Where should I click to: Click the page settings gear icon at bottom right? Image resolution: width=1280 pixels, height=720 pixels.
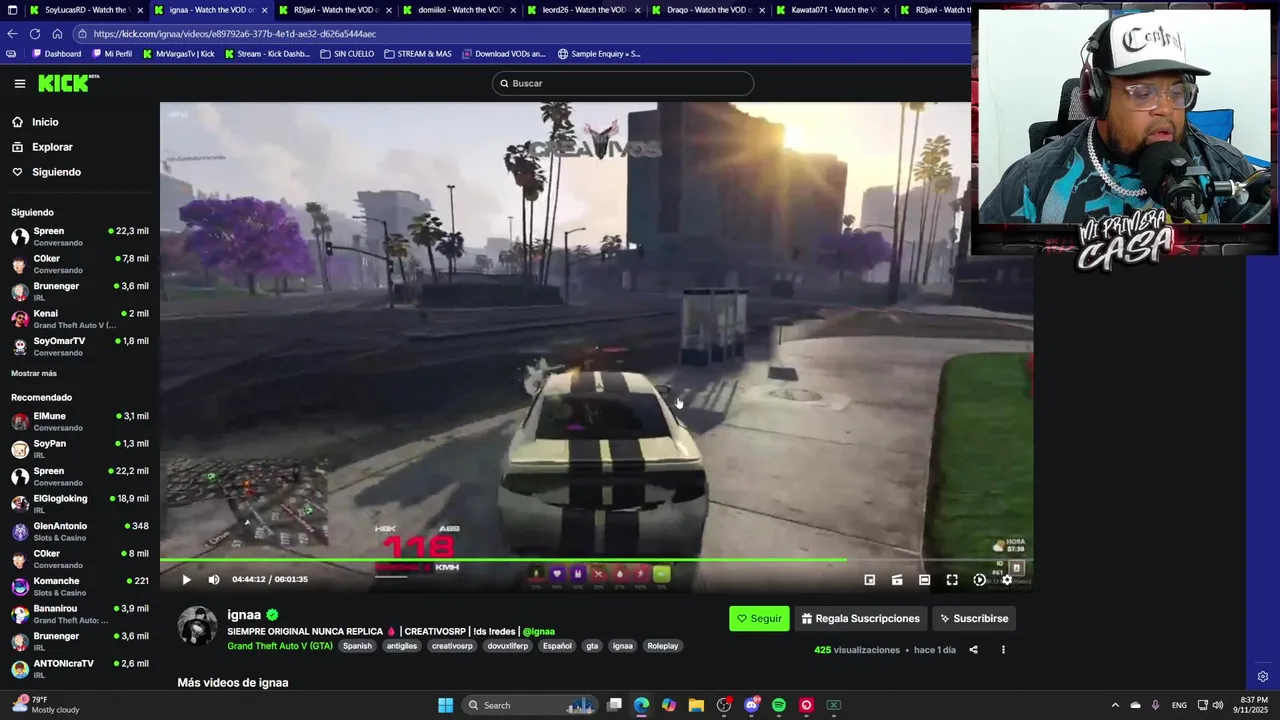point(1263,677)
